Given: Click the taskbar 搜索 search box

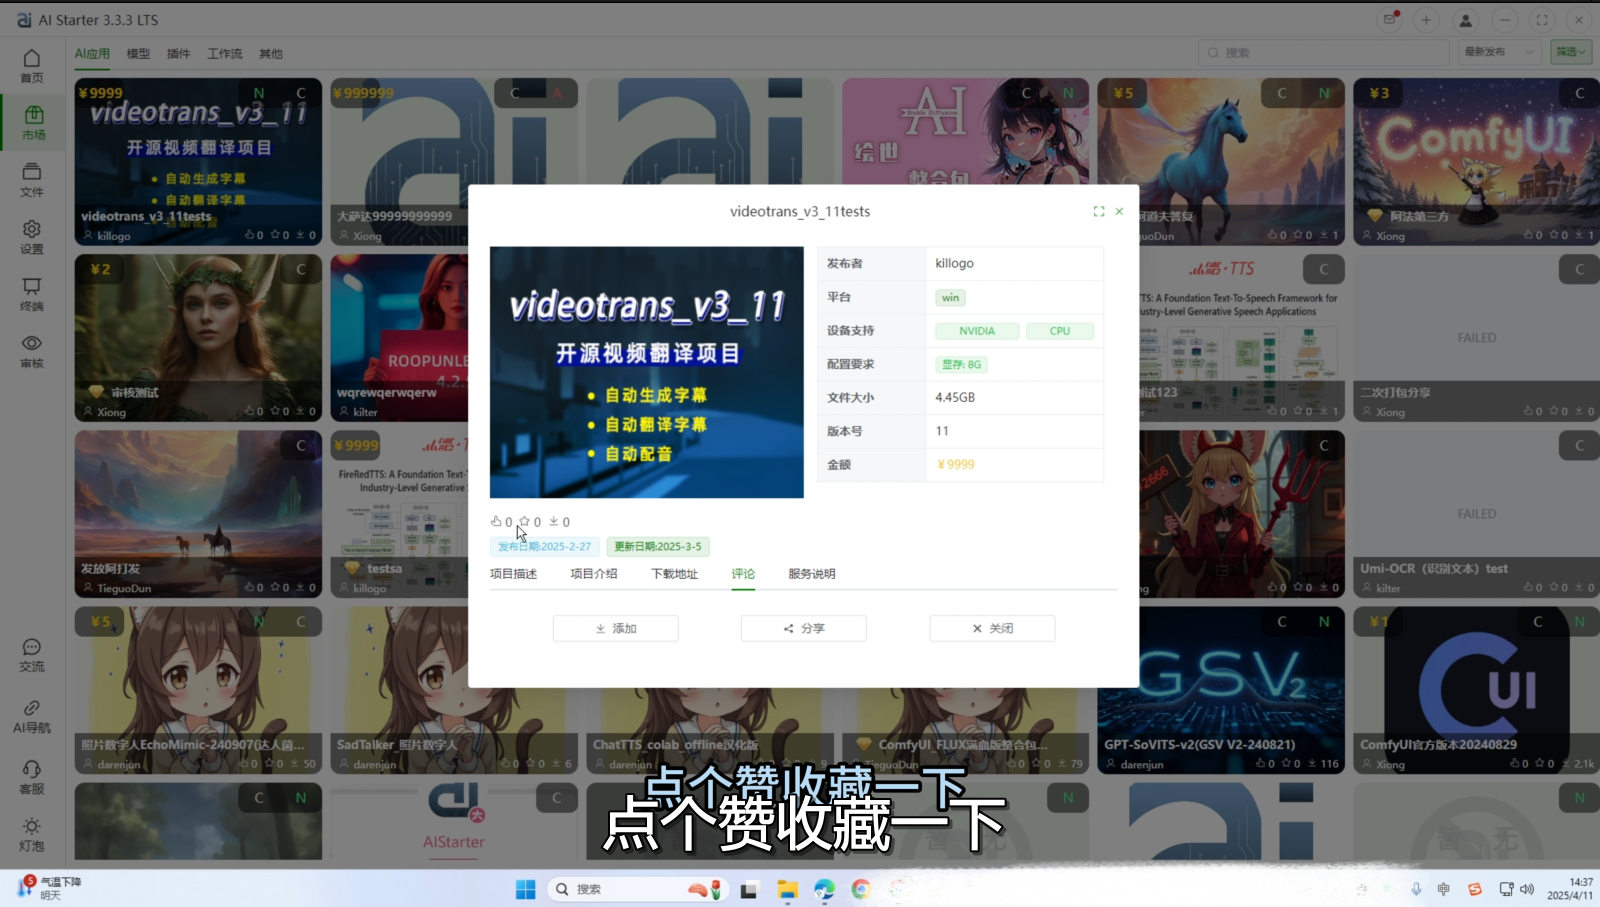Looking at the screenshot, I should point(638,889).
